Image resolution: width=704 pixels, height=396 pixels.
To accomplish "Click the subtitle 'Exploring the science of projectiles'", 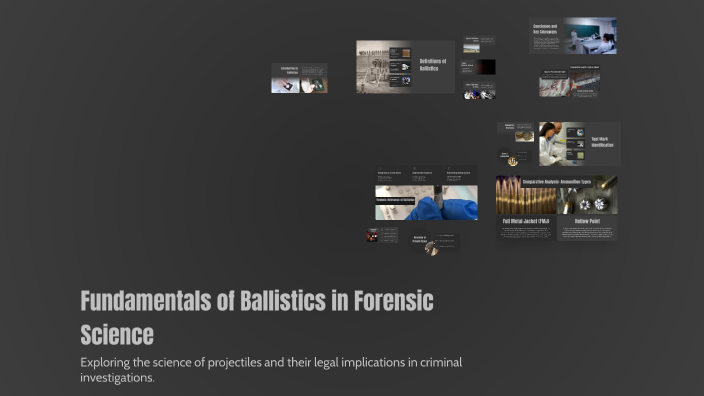I will click(x=271, y=370).
